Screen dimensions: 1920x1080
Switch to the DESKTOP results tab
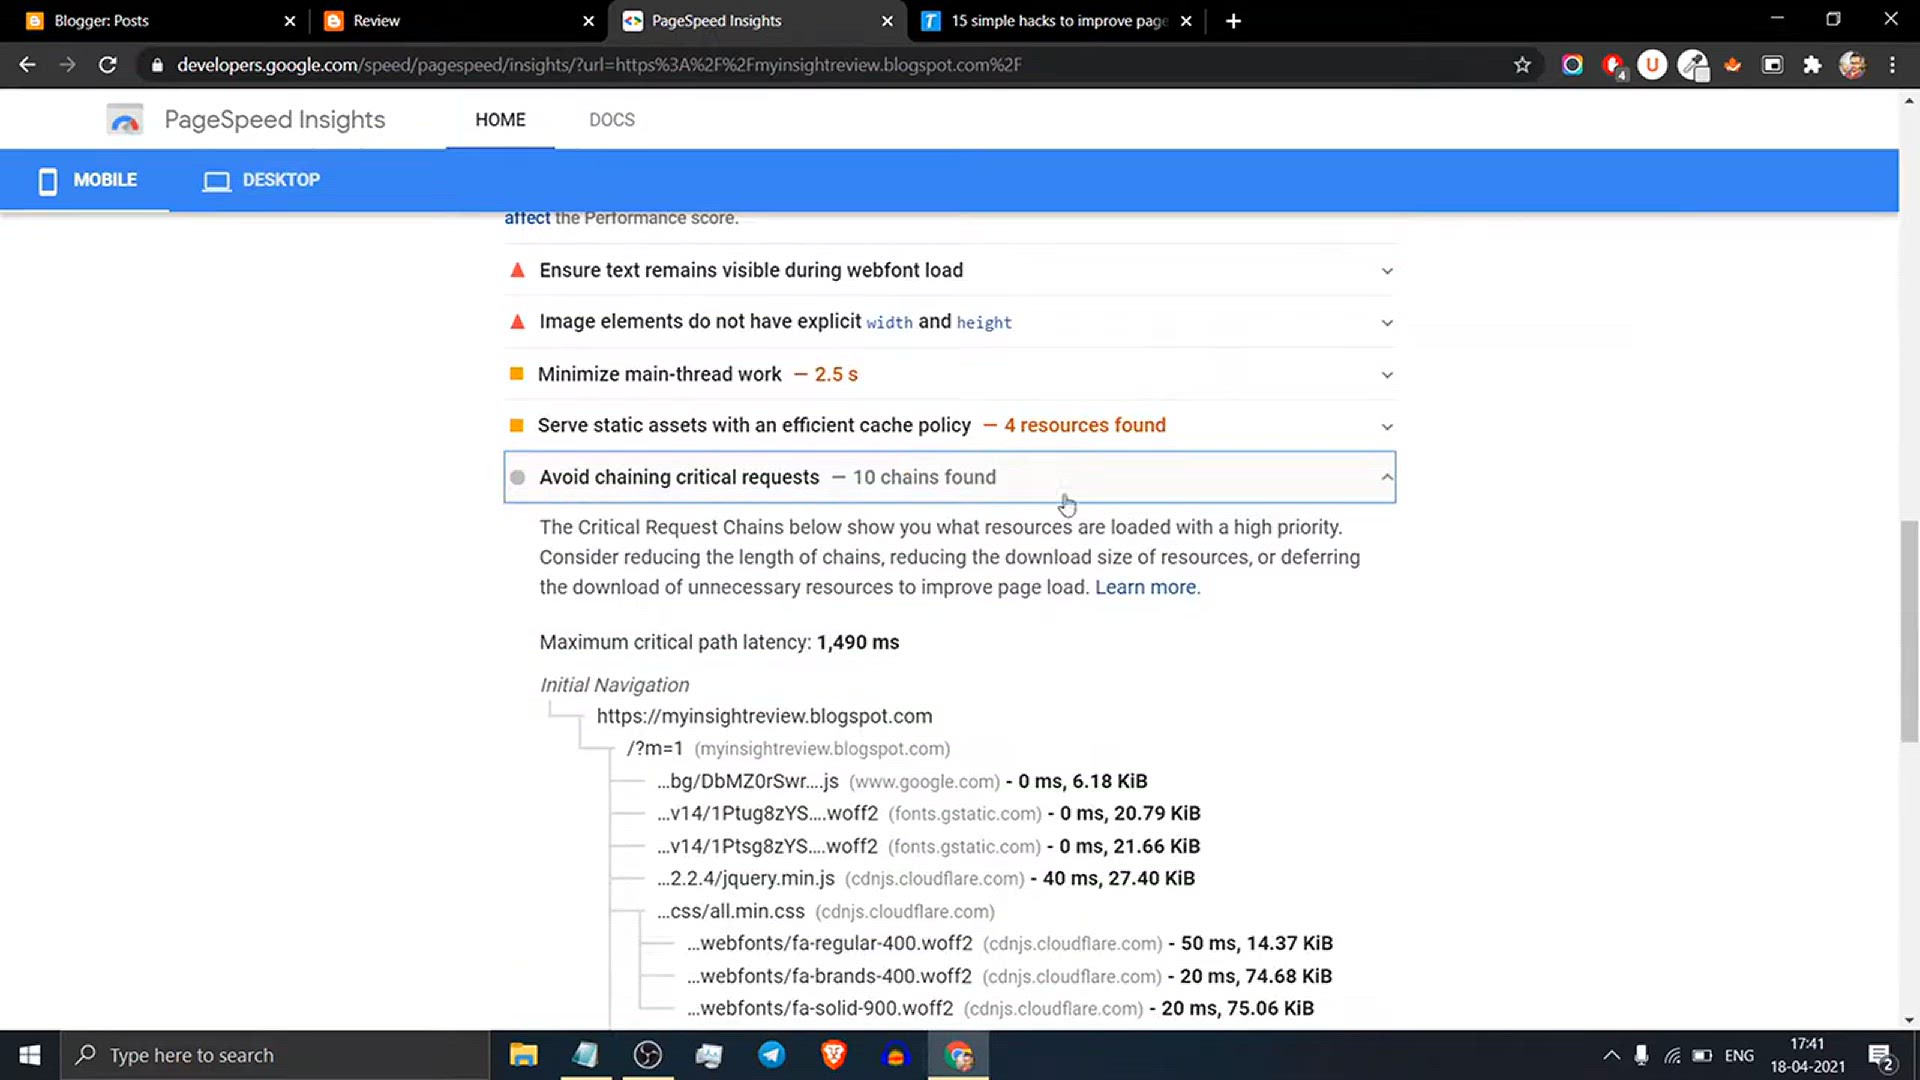pos(261,180)
